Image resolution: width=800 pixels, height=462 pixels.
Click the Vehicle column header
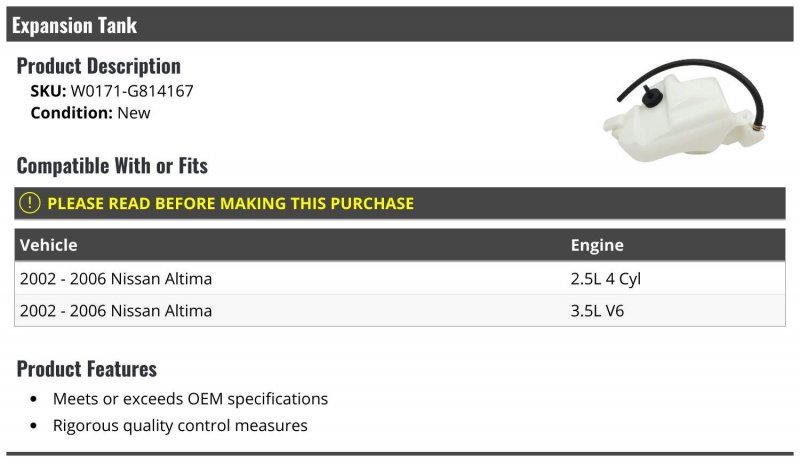[48, 245]
